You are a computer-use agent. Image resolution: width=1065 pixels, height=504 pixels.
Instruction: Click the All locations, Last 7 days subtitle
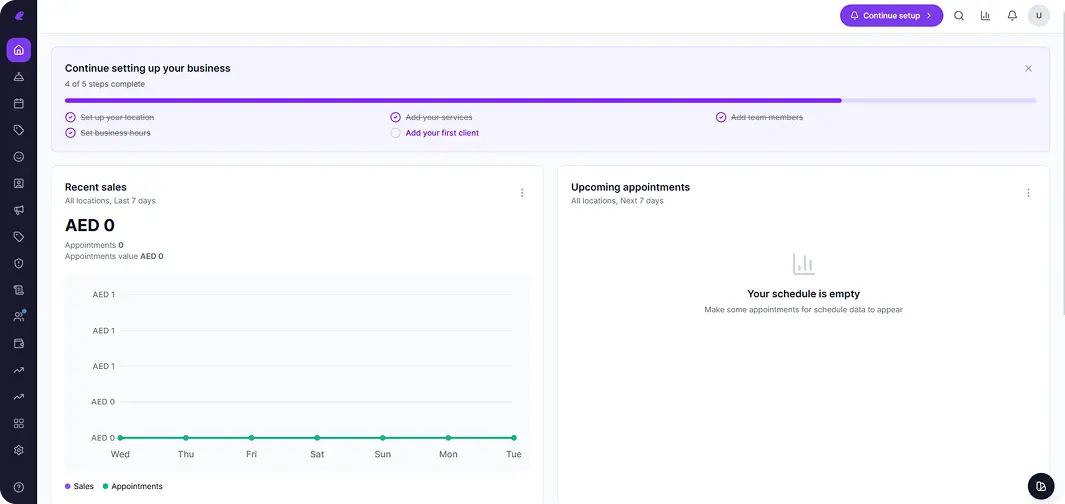click(110, 201)
